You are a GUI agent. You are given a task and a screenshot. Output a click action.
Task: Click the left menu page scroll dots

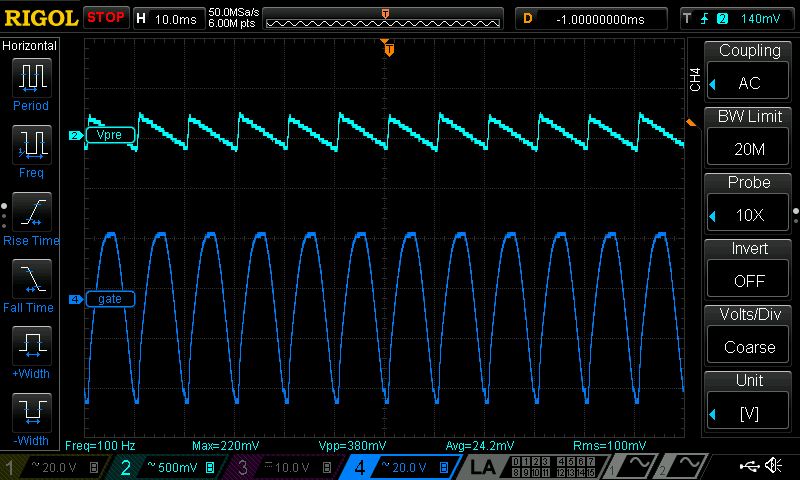4,216
